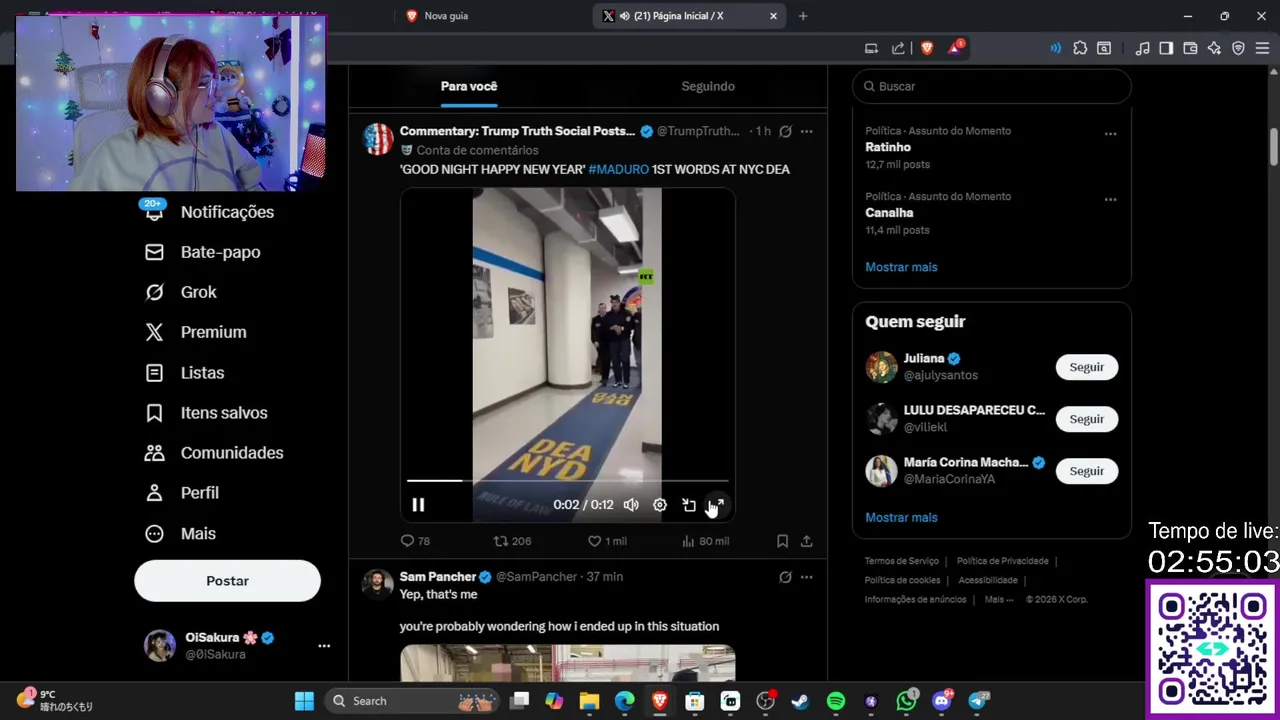This screenshot has height=720, width=1280.
Task: Enable picture-in-picture on the video
Action: click(689, 505)
